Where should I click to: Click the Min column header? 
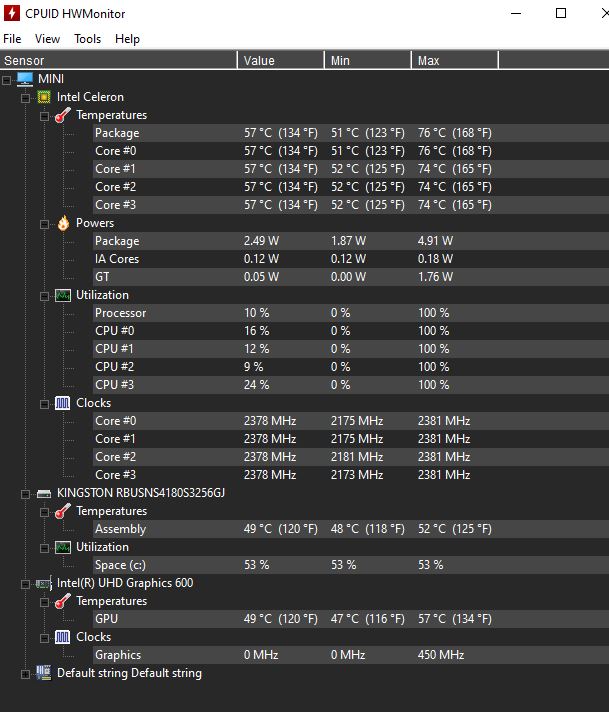[368, 60]
